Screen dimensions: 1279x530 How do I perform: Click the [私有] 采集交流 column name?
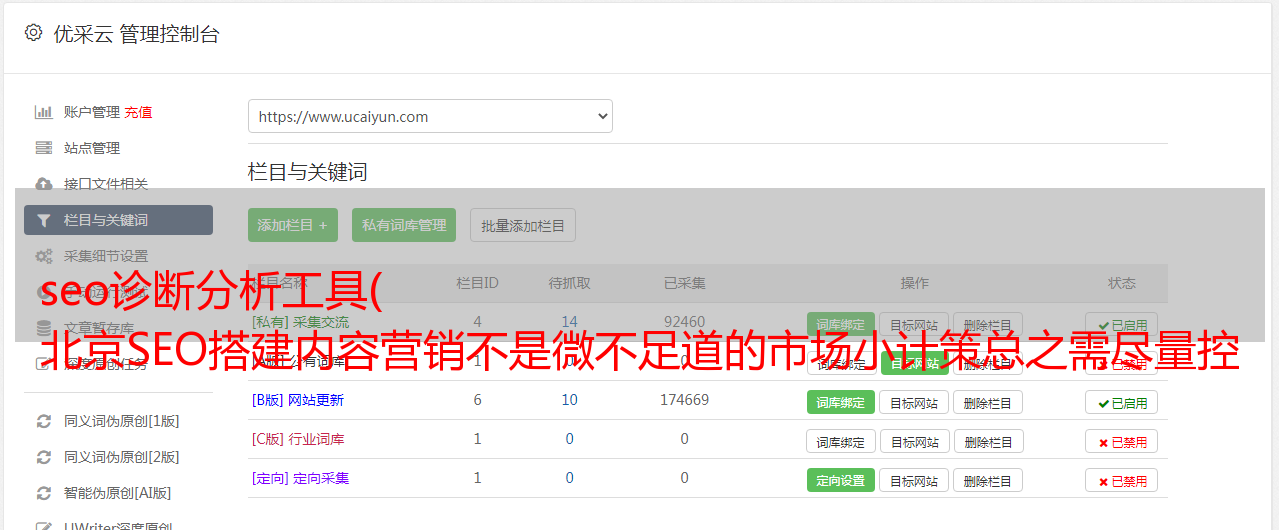click(300, 322)
